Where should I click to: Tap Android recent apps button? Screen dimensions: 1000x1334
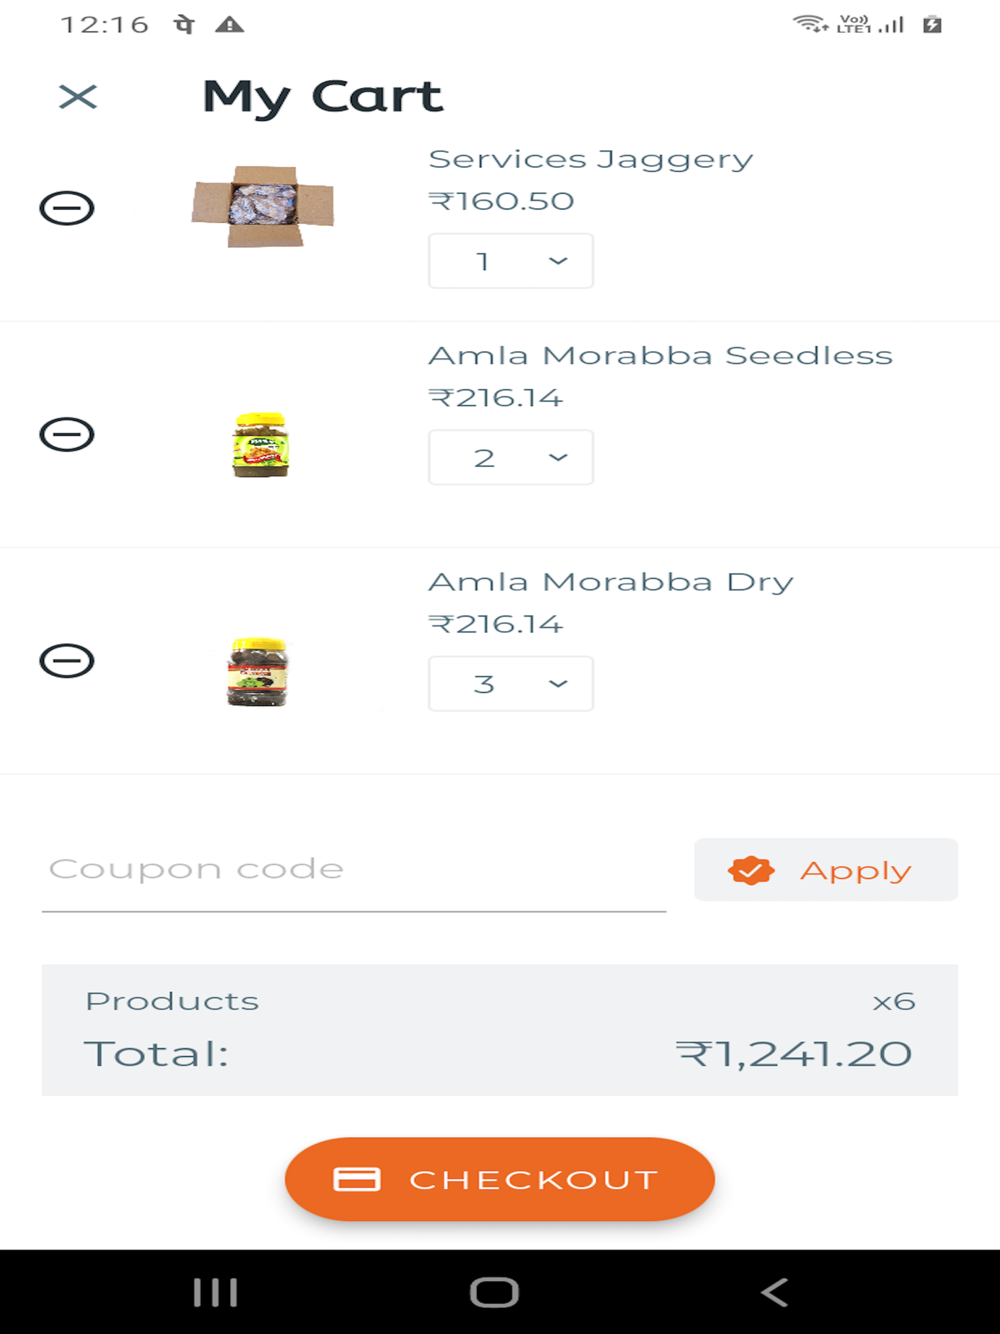click(x=215, y=1292)
